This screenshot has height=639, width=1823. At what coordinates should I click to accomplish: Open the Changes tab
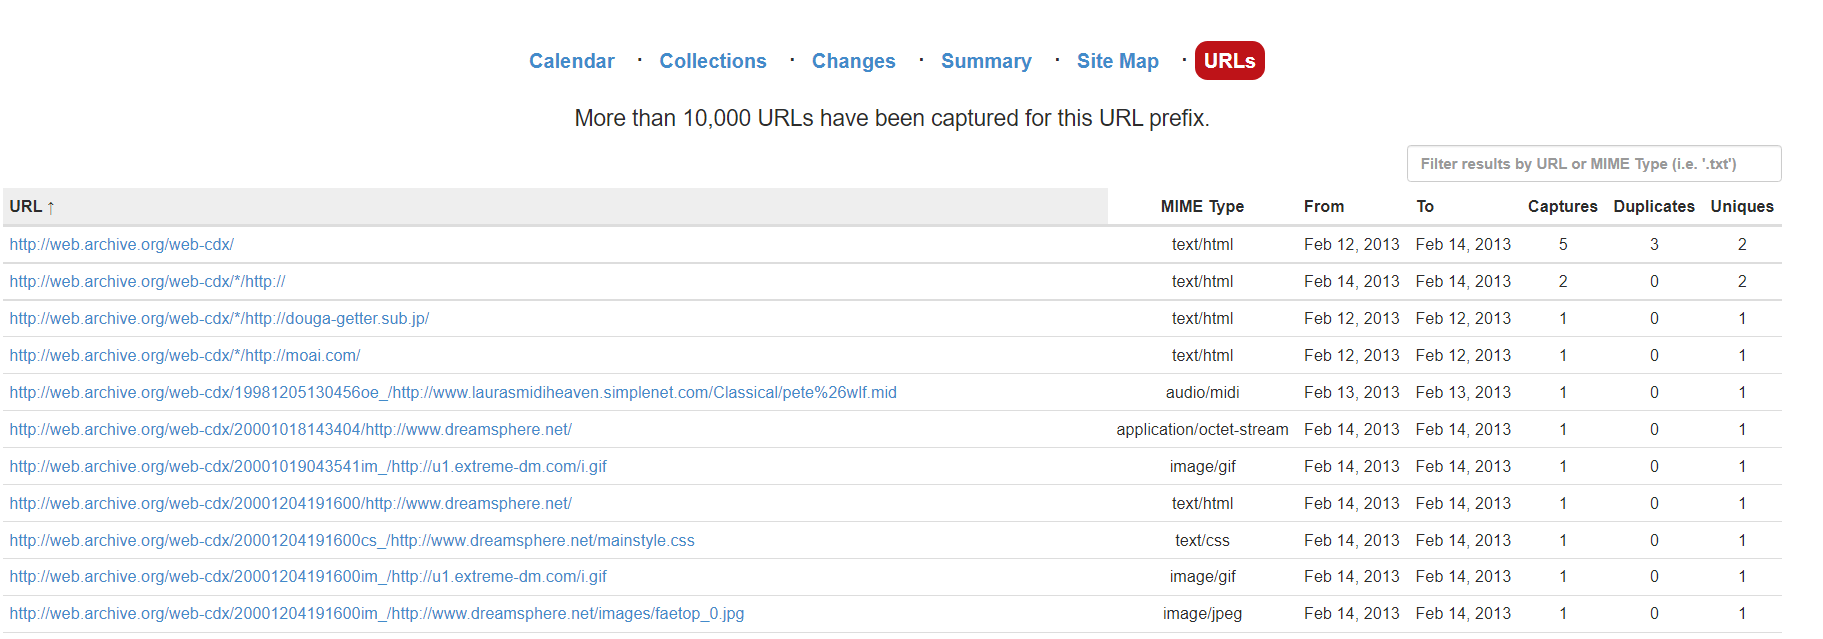853,61
